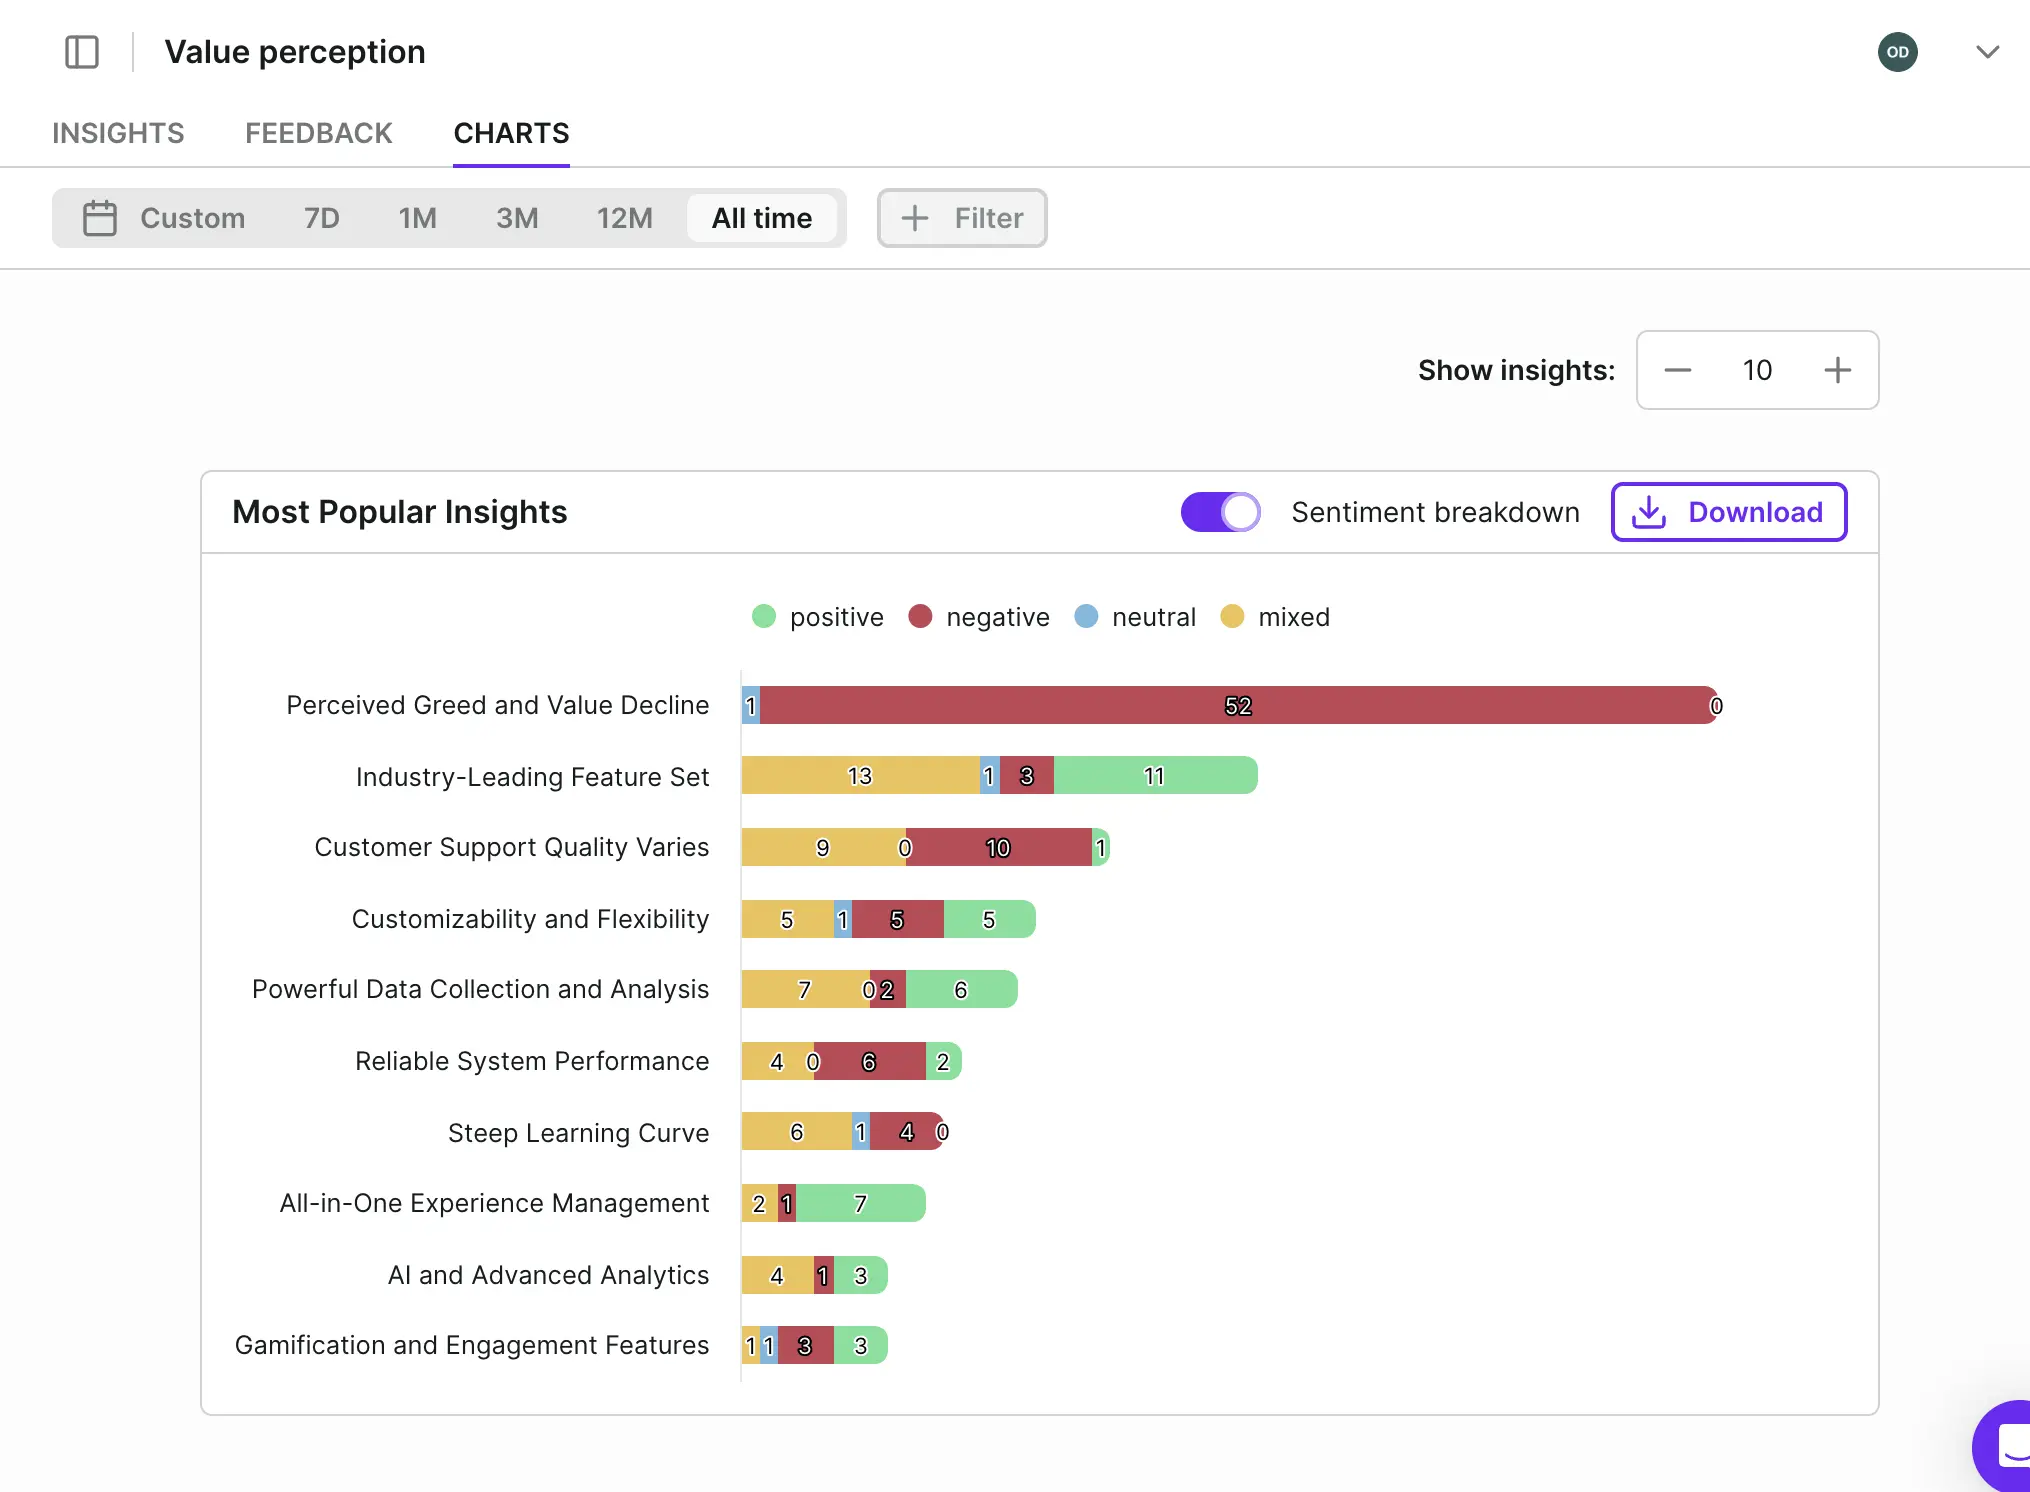Toggle the positive series in the legend

coord(818,616)
